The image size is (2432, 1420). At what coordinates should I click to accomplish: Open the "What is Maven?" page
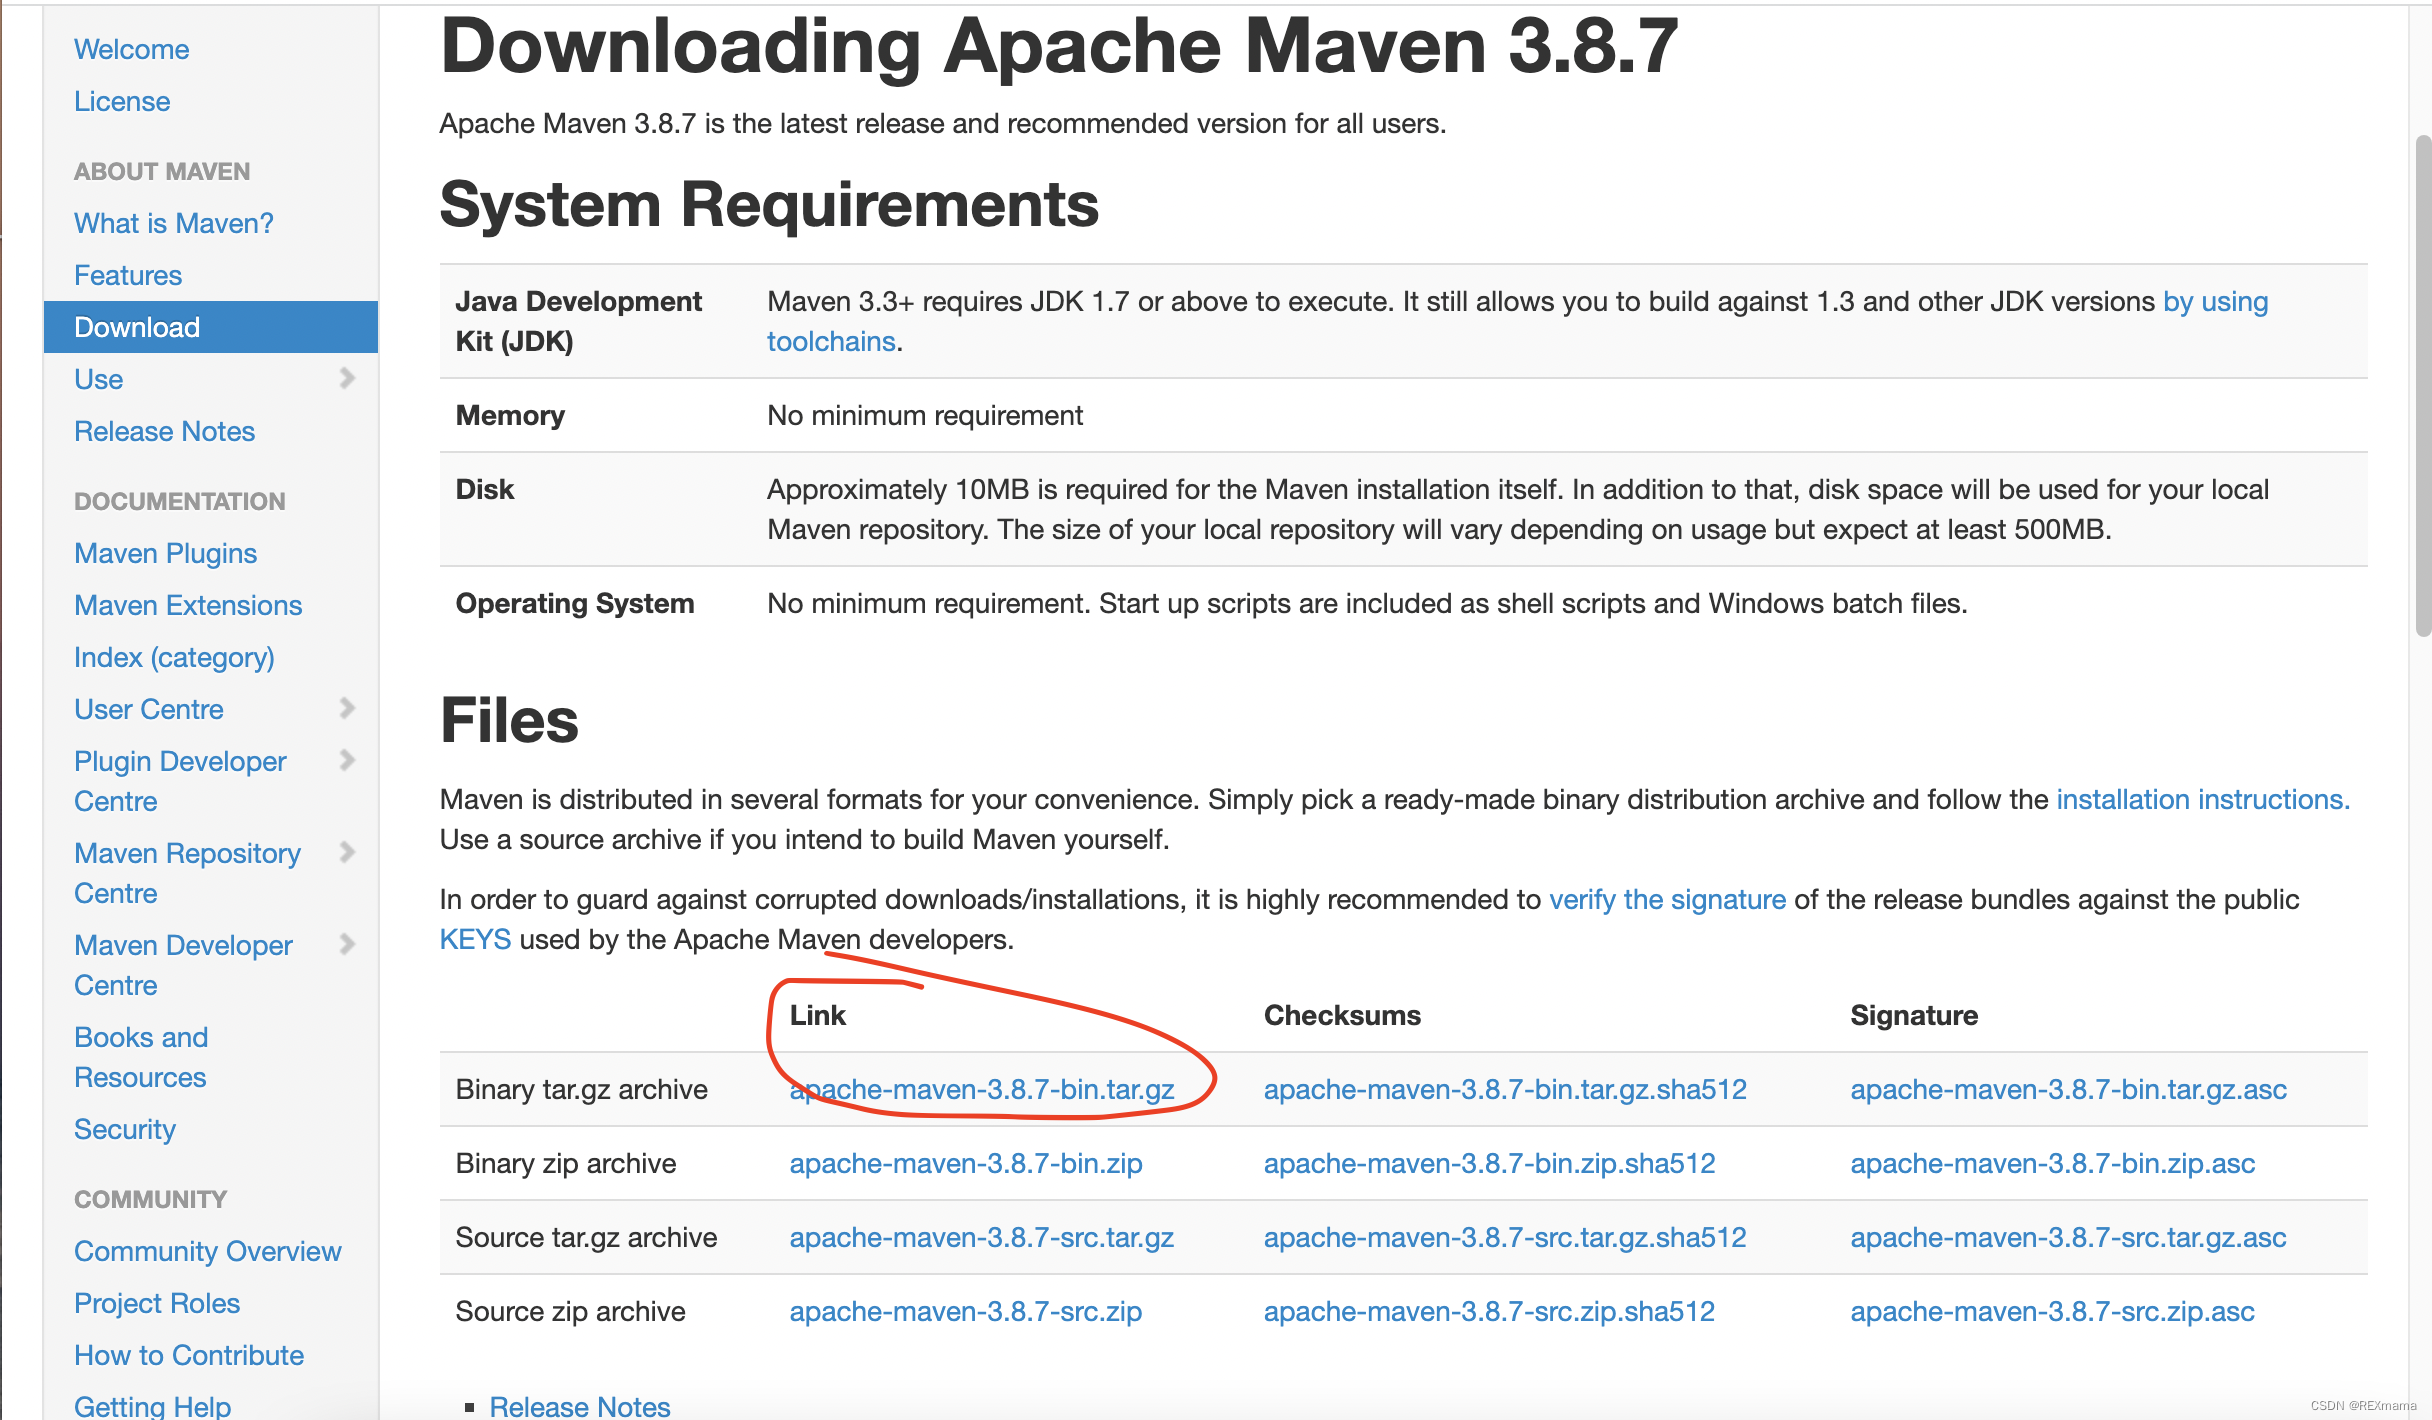coord(173,223)
